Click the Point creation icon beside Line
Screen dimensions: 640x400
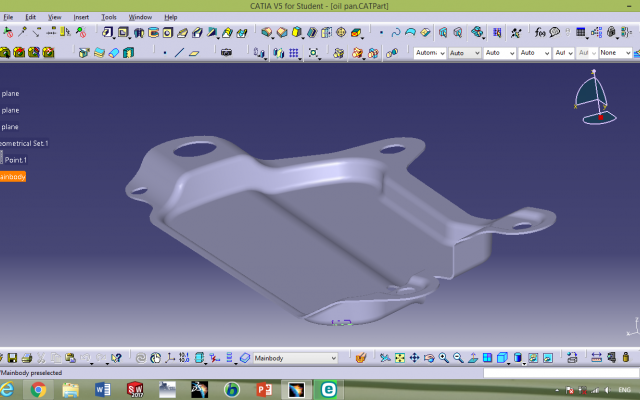click(x=165, y=53)
